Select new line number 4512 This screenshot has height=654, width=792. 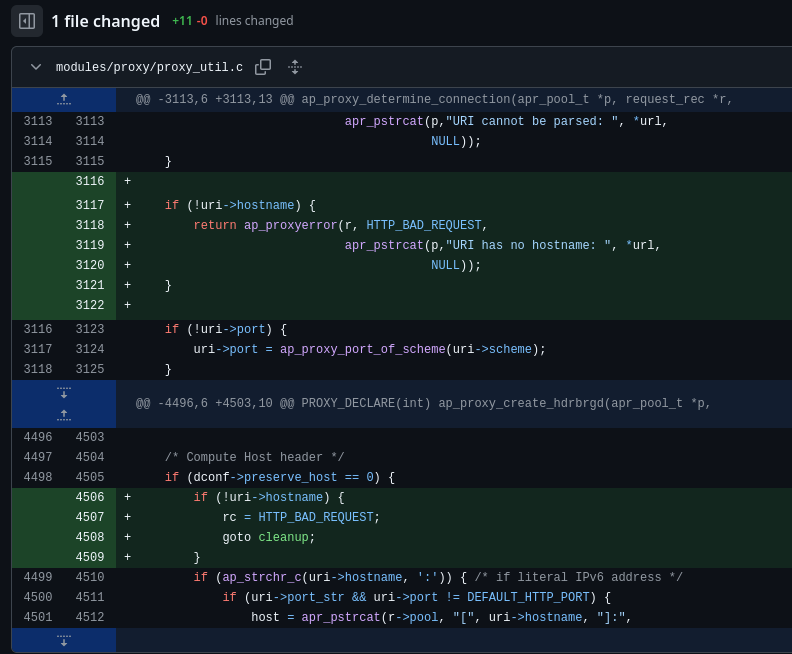(x=89, y=617)
